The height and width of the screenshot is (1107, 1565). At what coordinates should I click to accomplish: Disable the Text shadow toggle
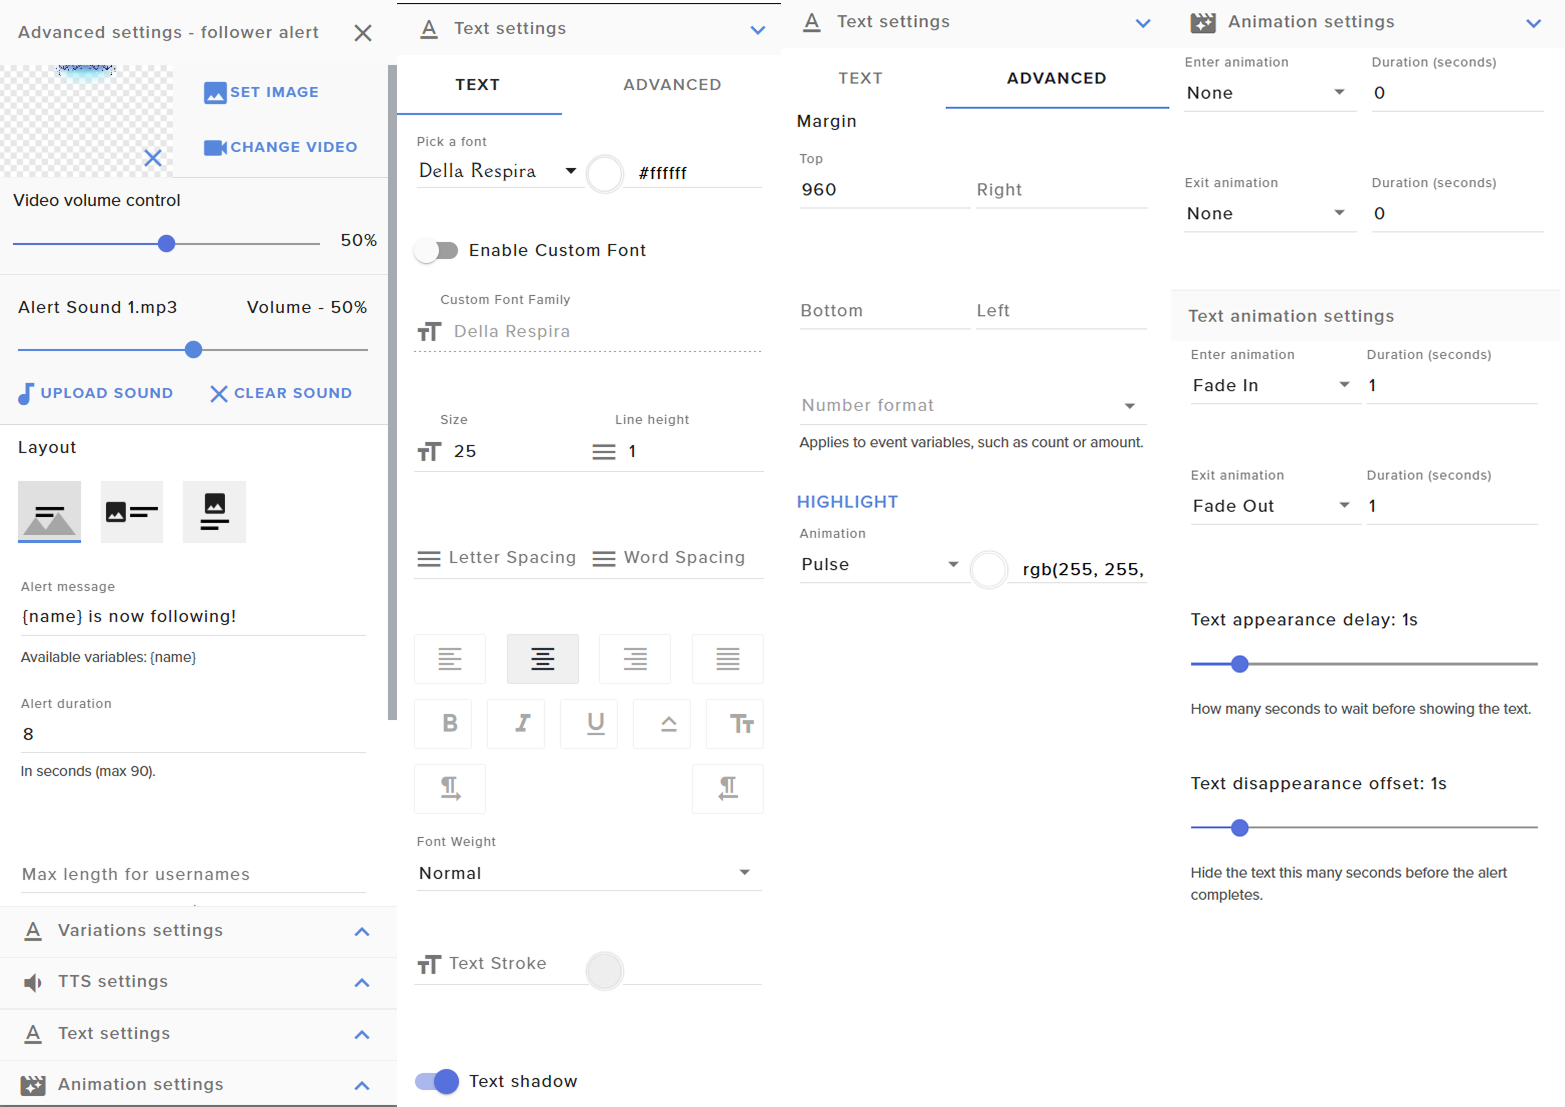437,1081
